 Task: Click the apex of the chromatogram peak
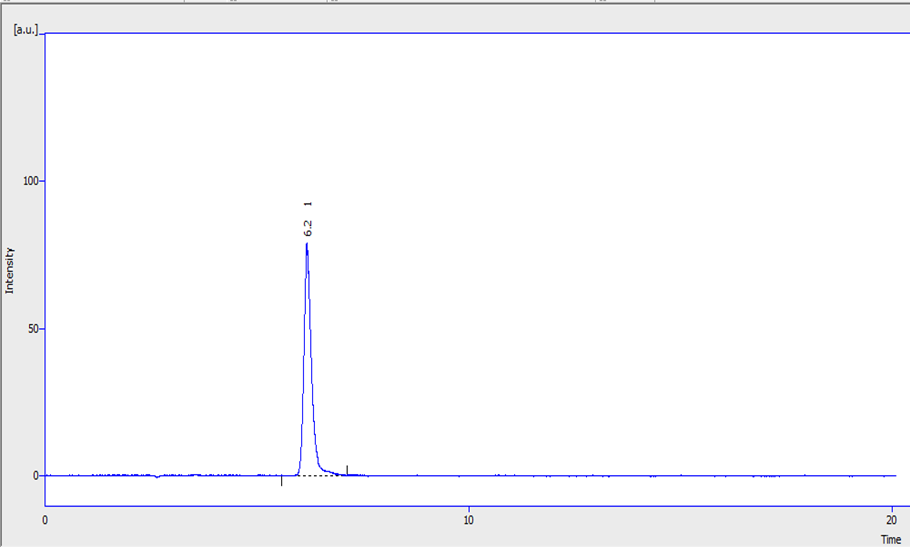tap(306, 244)
